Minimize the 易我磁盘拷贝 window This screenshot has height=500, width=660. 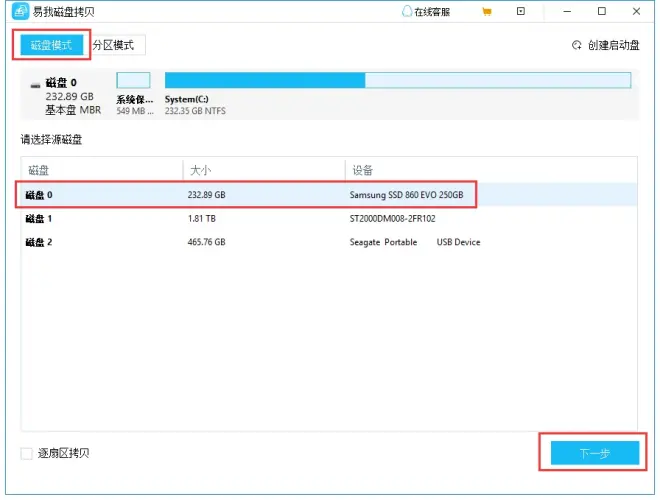pos(567,11)
